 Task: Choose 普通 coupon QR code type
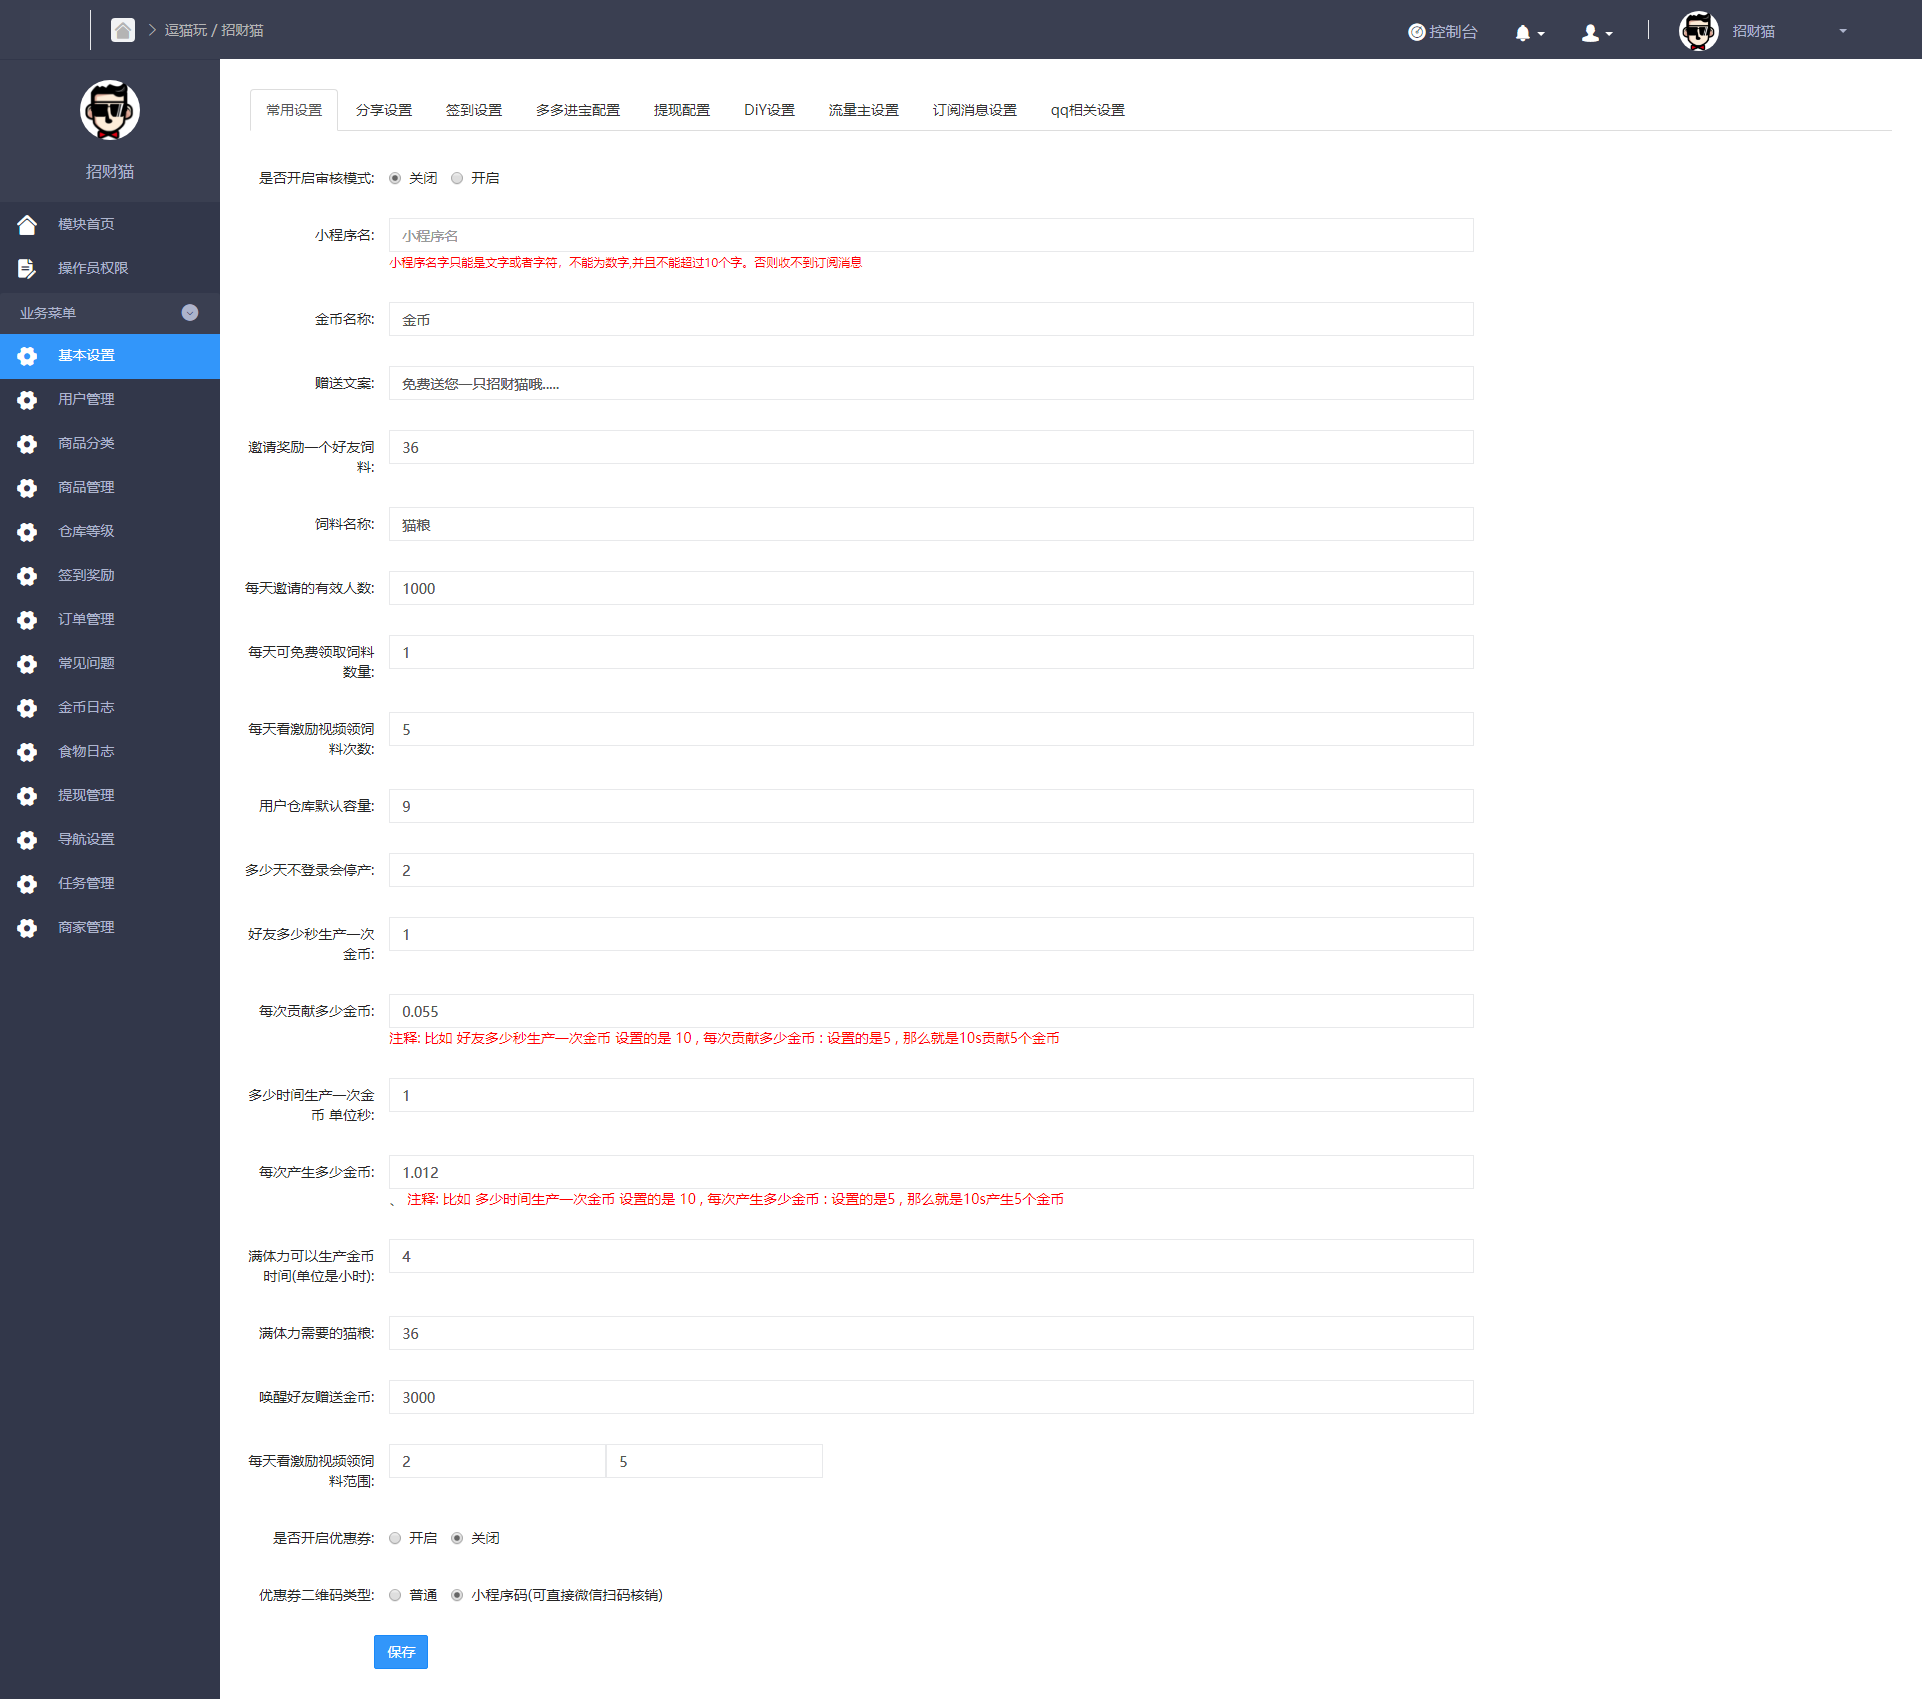tap(395, 1595)
